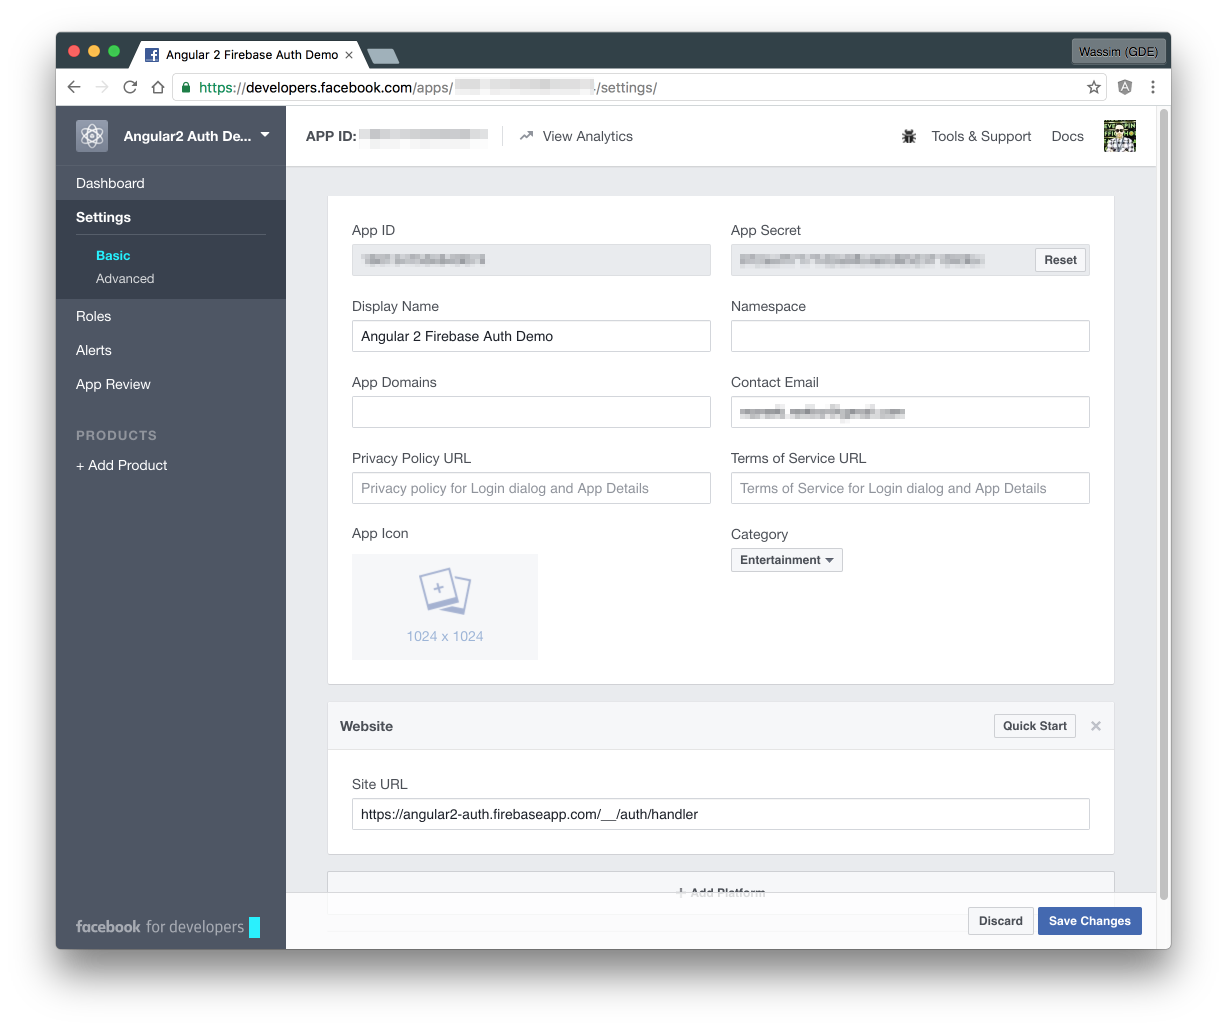Click the browser back arrow
1227x1029 pixels.
74,87
